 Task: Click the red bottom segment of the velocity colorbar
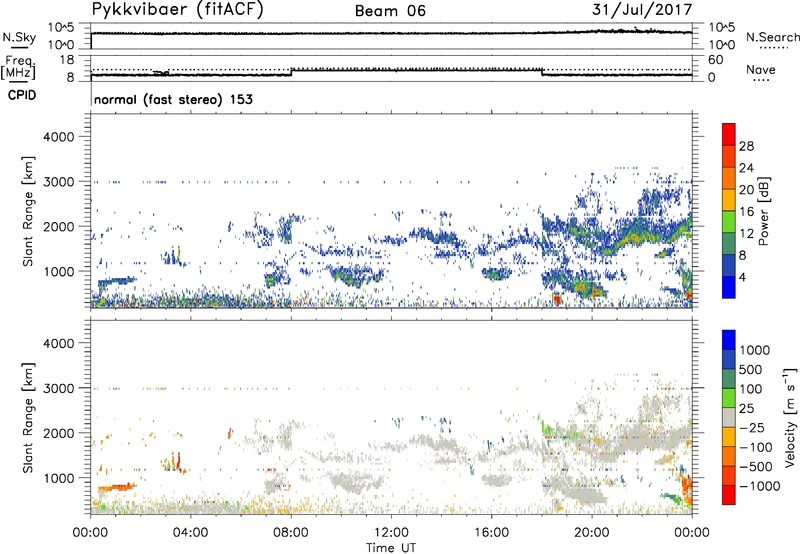pyautogui.click(x=729, y=495)
